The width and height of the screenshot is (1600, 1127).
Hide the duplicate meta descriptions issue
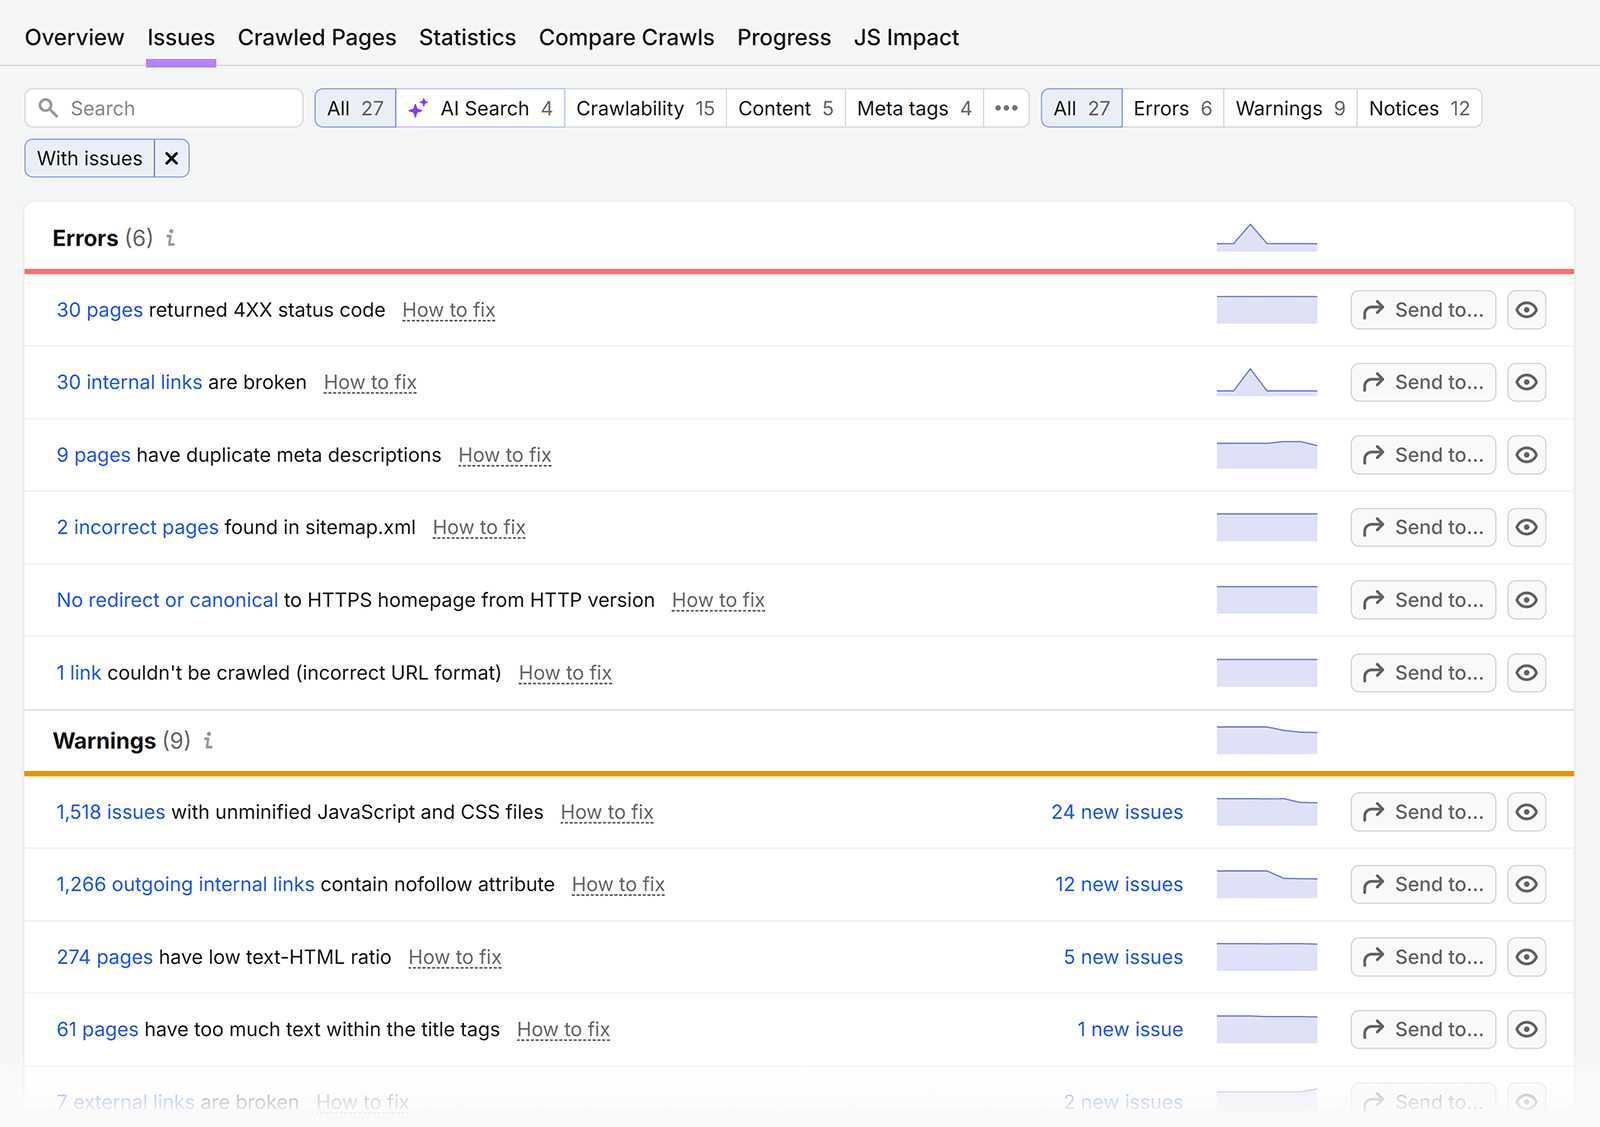coord(1526,455)
